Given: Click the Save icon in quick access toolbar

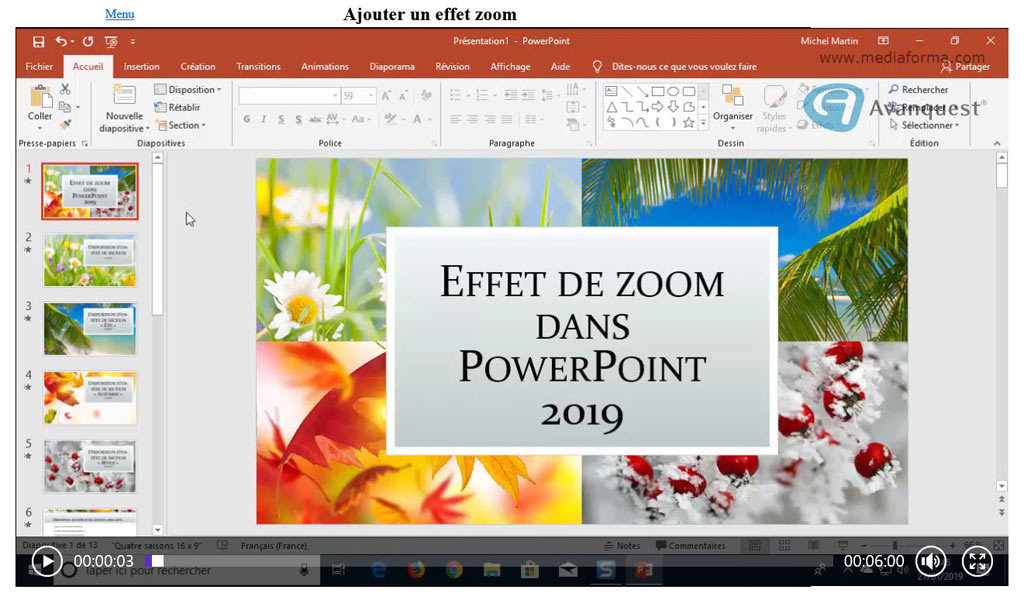Looking at the screenshot, I should coord(38,41).
